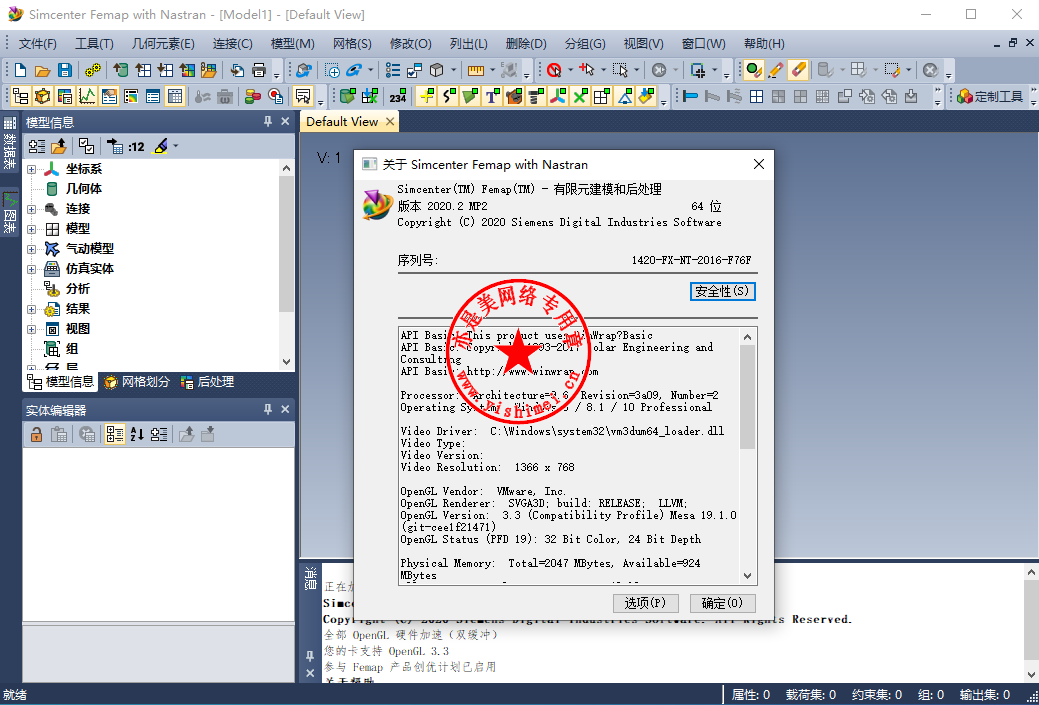The width and height of the screenshot is (1039, 705).
Task: Select the 组 tree item
Action: click(x=72, y=349)
